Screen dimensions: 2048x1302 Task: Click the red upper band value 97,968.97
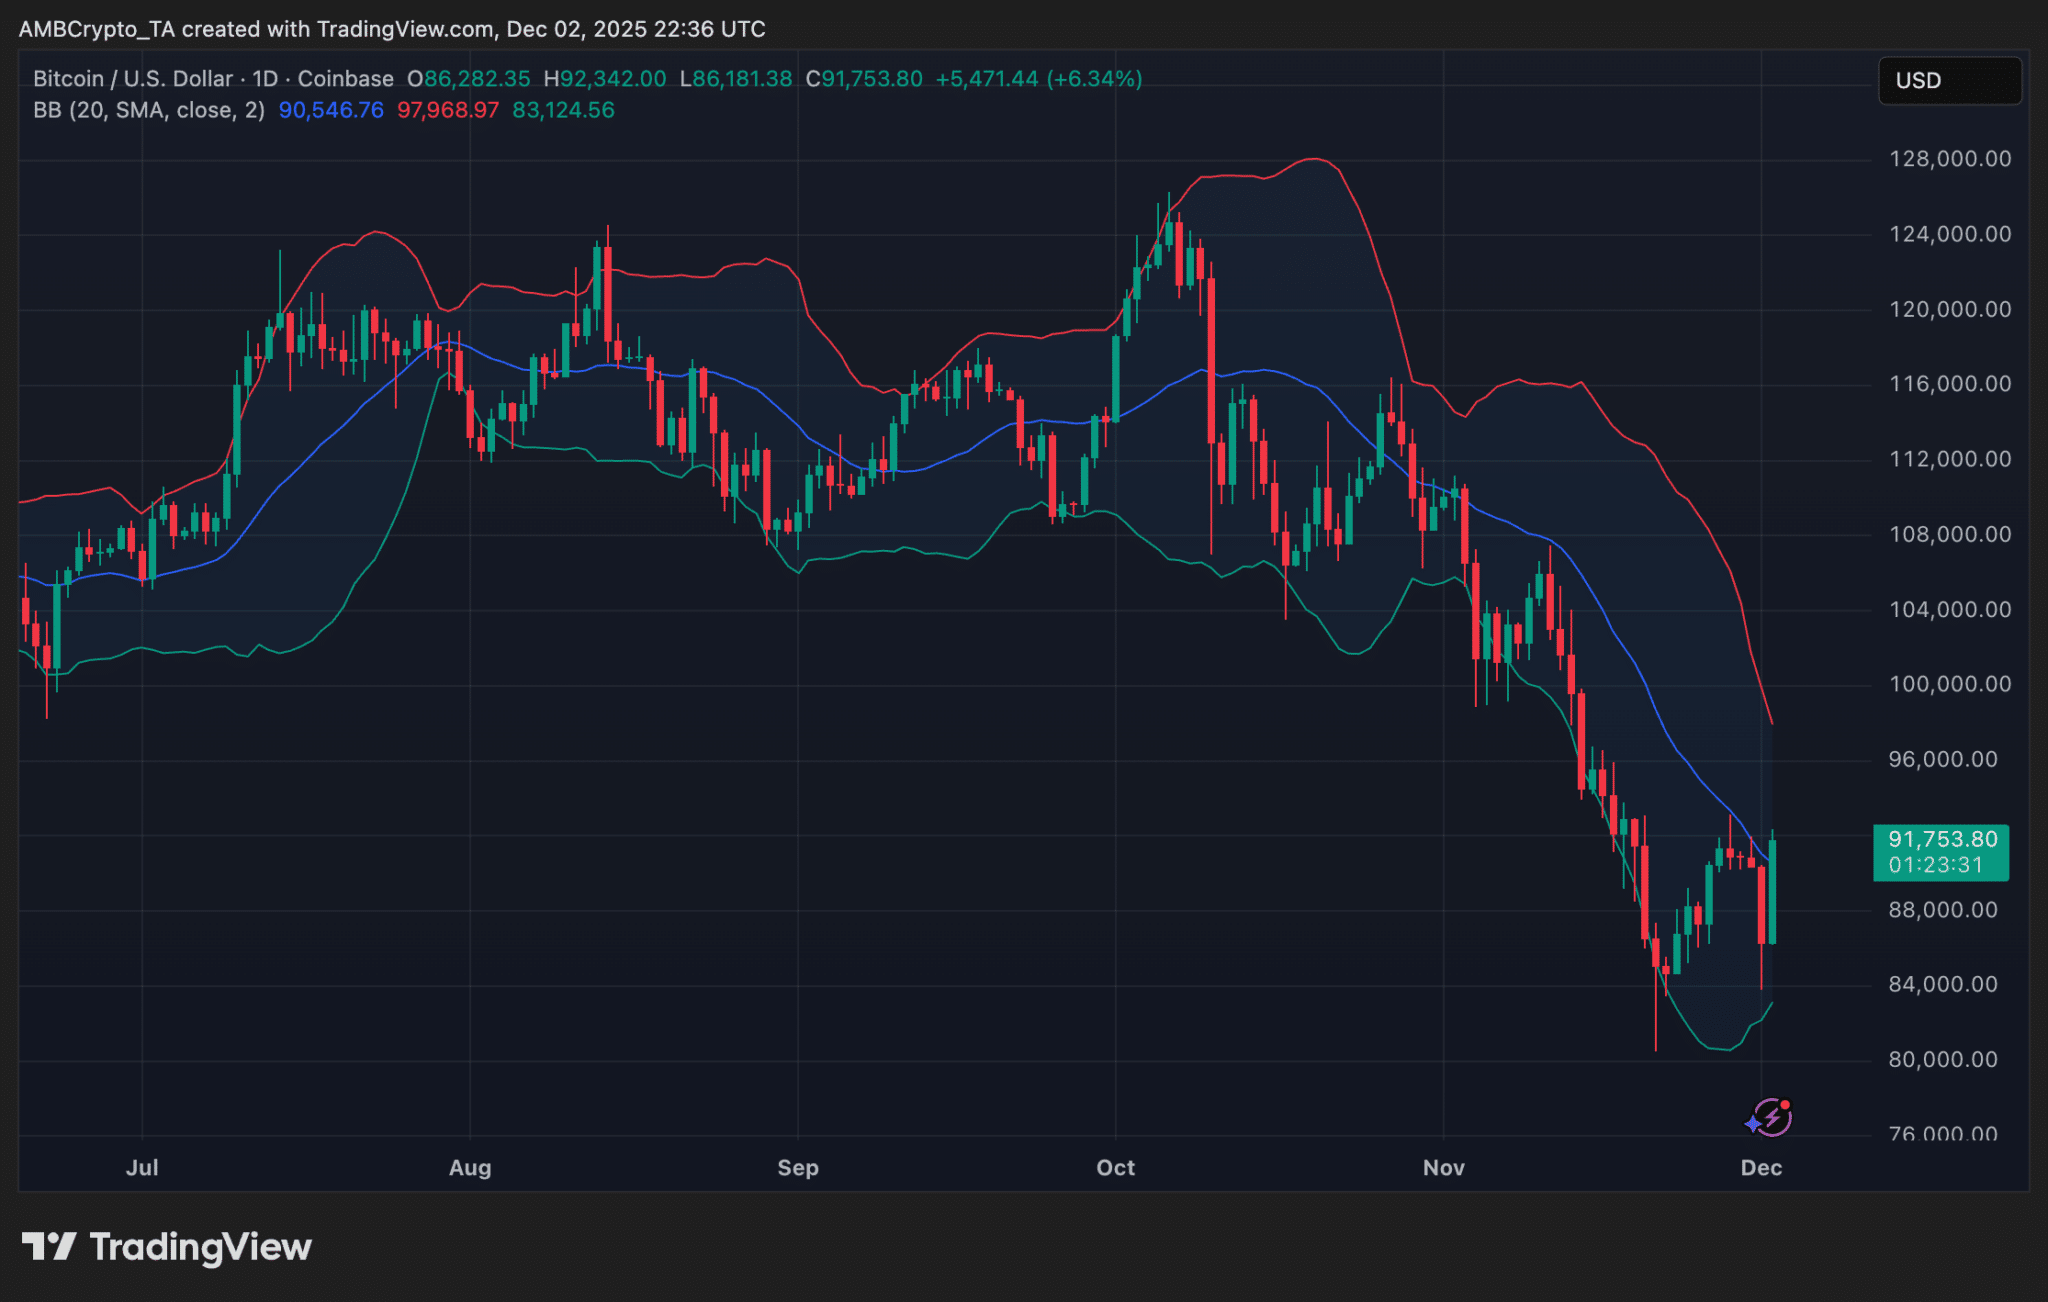448,110
